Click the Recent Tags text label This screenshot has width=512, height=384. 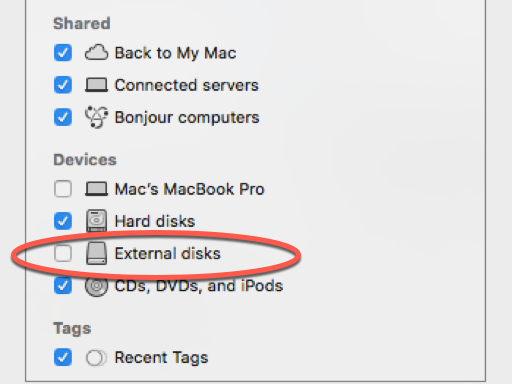pos(161,358)
